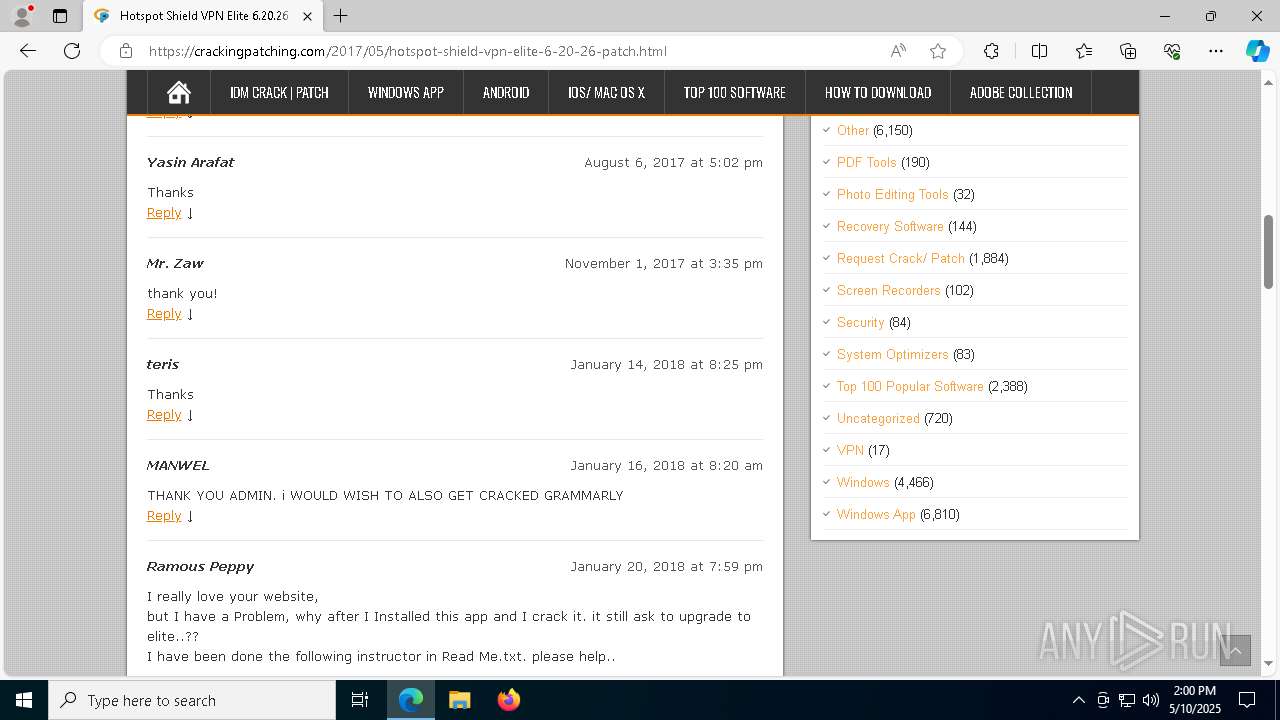Viewport: 1280px width, 720px height.
Task: Launch Firefox from taskbar
Action: click(508, 700)
